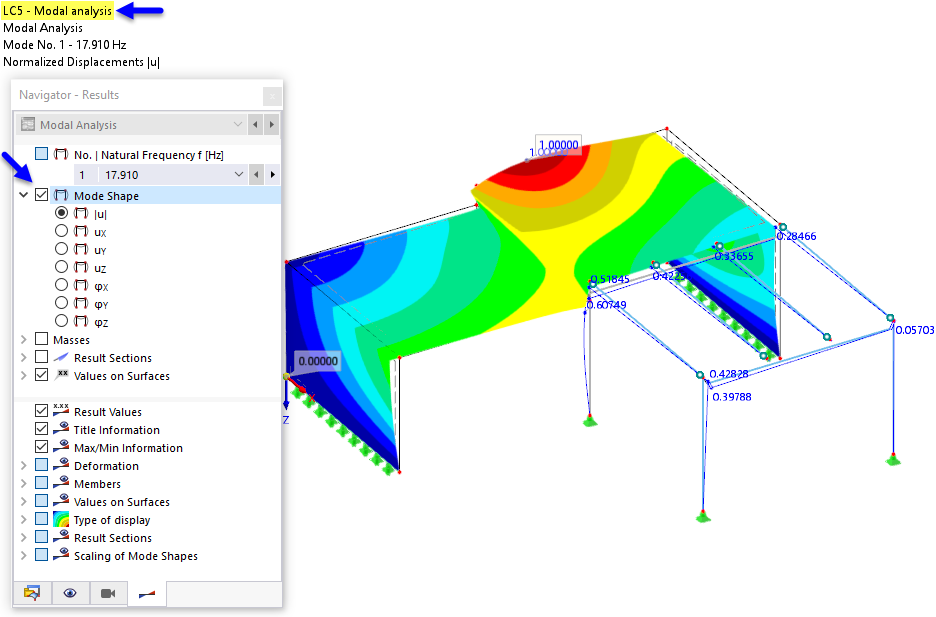This screenshot has height=617, width=936.
Task: Switch to the Display tab eye icon
Action: [70, 593]
